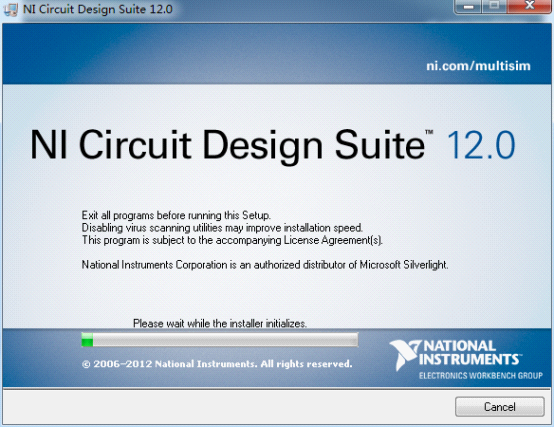Minimize the NI Circuit Design Suite window
Viewport: 554px width, 427px height.
click(x=468, y=6)
